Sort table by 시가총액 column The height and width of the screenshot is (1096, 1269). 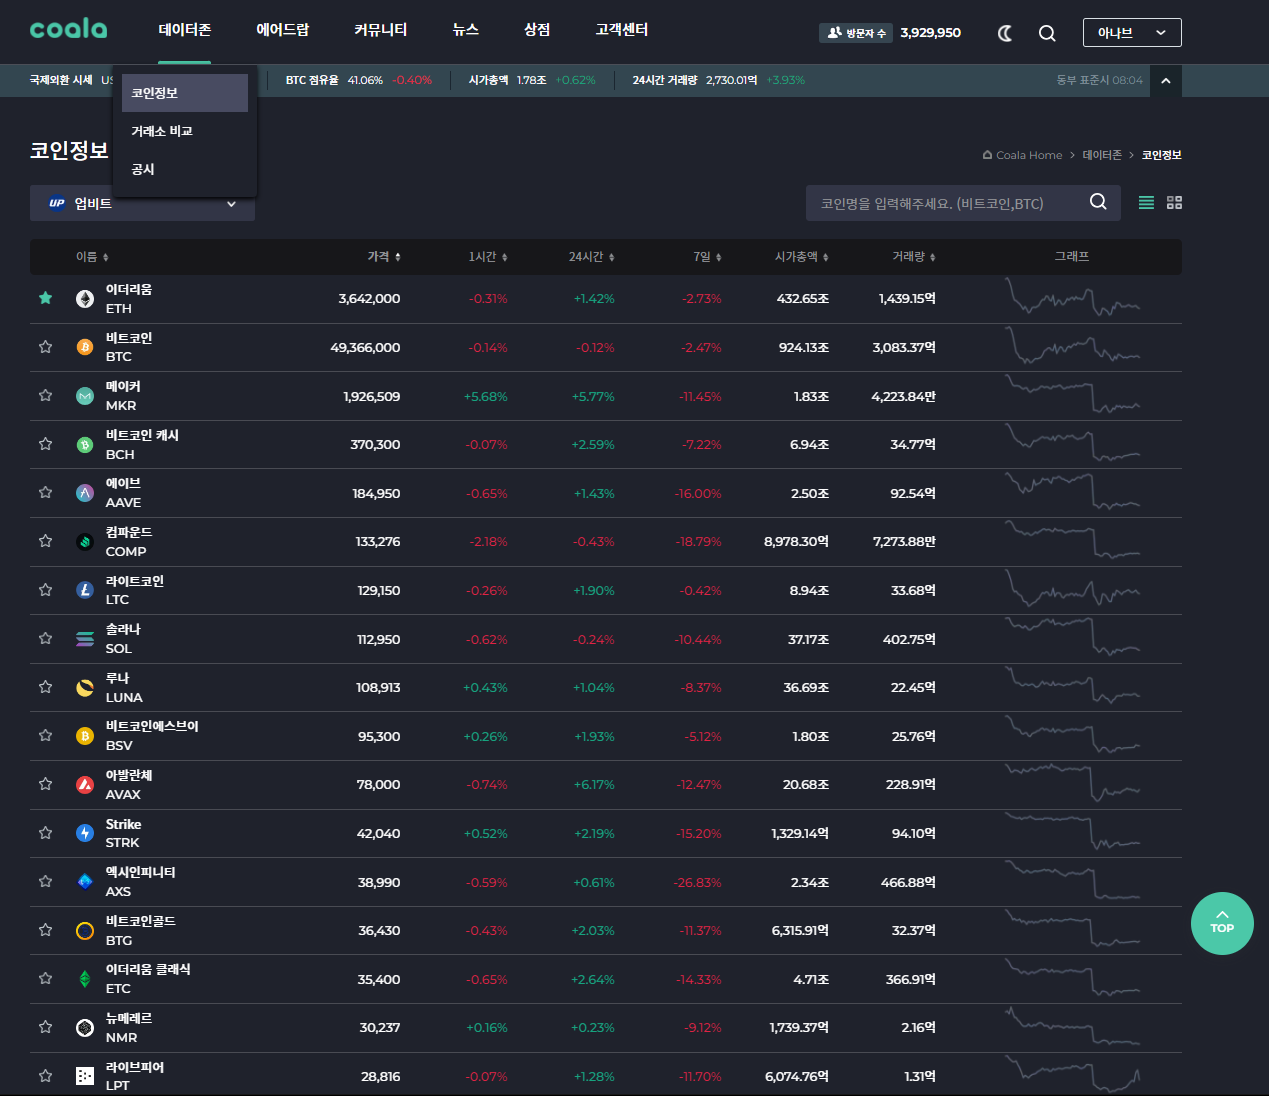click(x=802, y=257)
